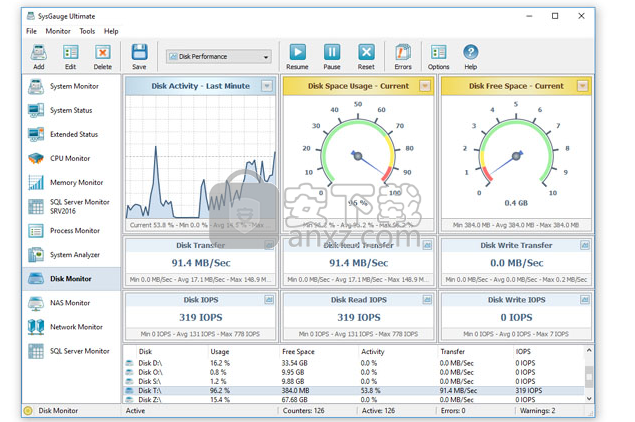Image resolution: width=635 pixels, height=422 pixels.
Task: Expand the Disk Activity panel dropdown arrow
Action: (267, 86)
